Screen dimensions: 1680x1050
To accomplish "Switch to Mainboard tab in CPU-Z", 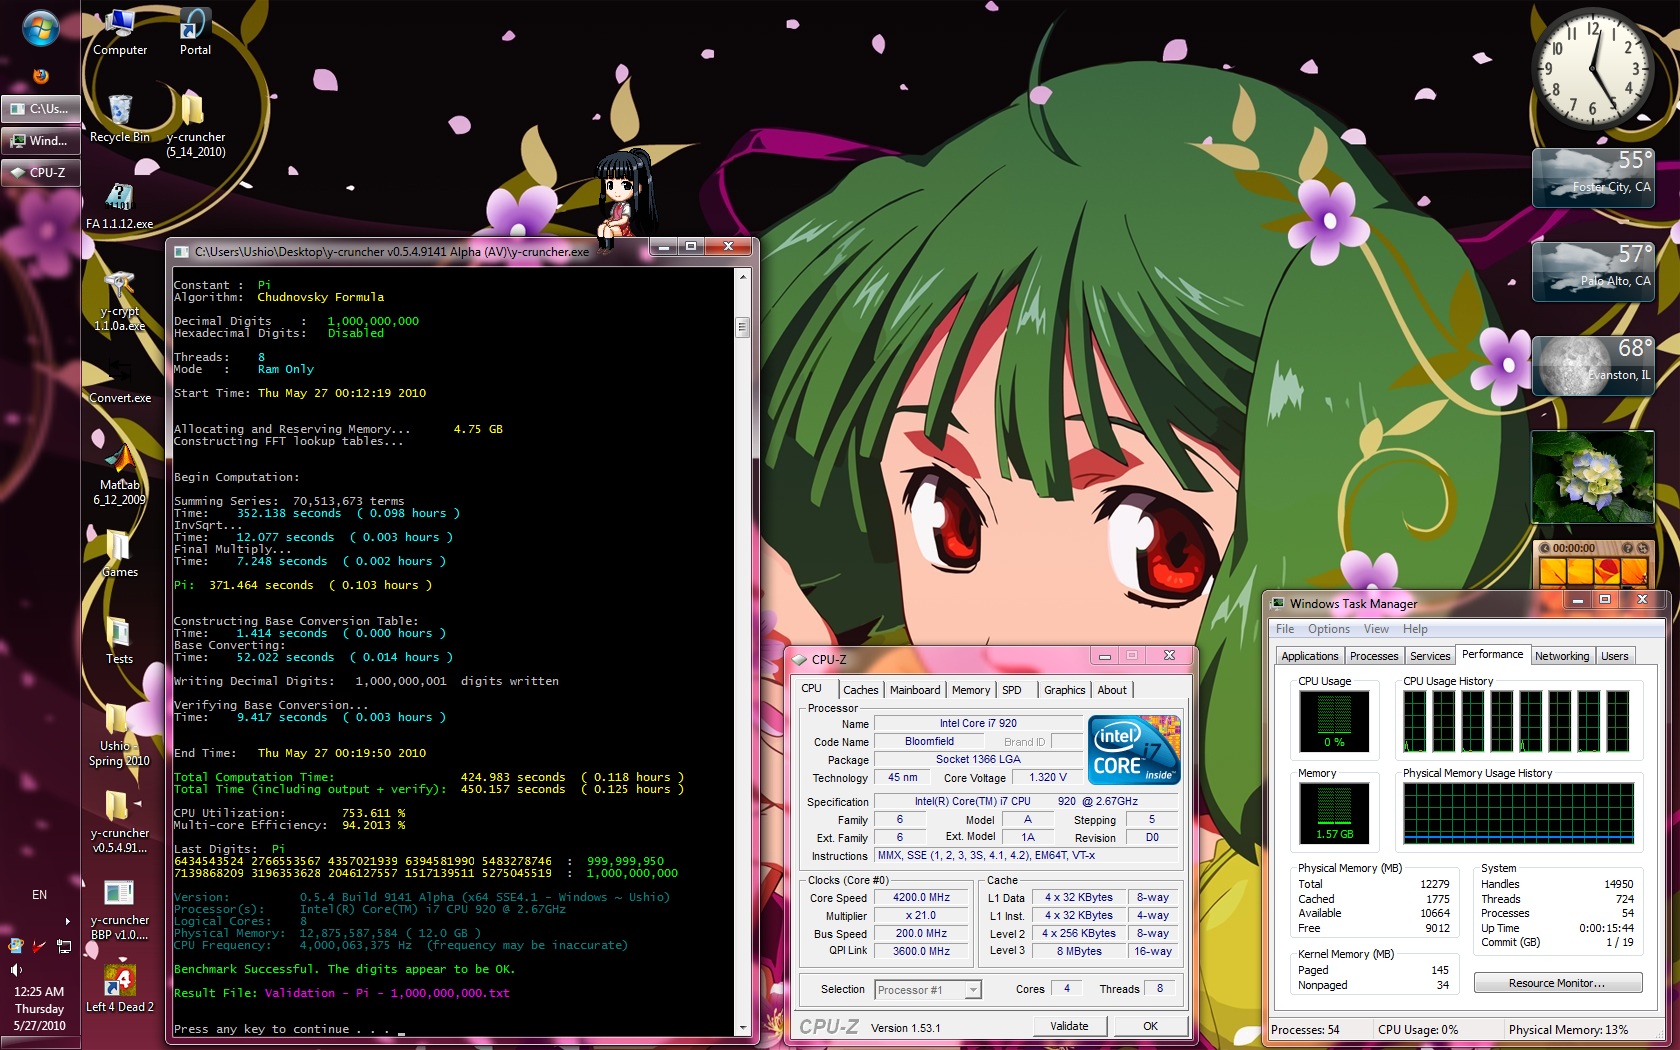I will [x=915, y=690].
